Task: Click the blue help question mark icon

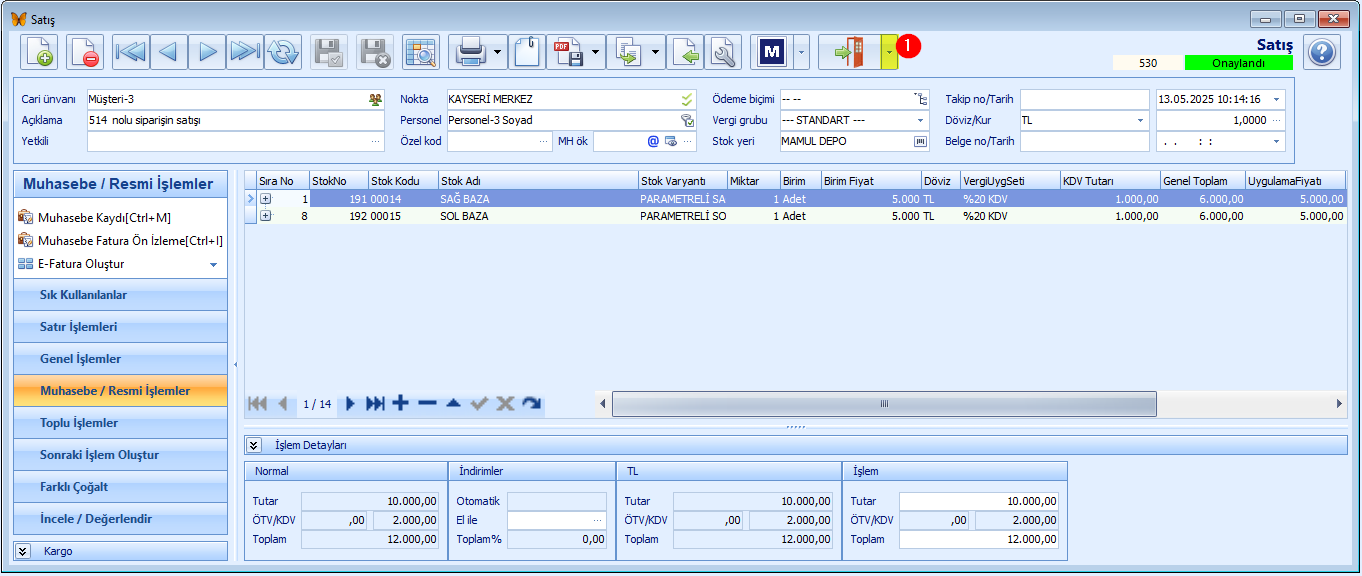Action: pyautogui.click(x=1322, y=52)
